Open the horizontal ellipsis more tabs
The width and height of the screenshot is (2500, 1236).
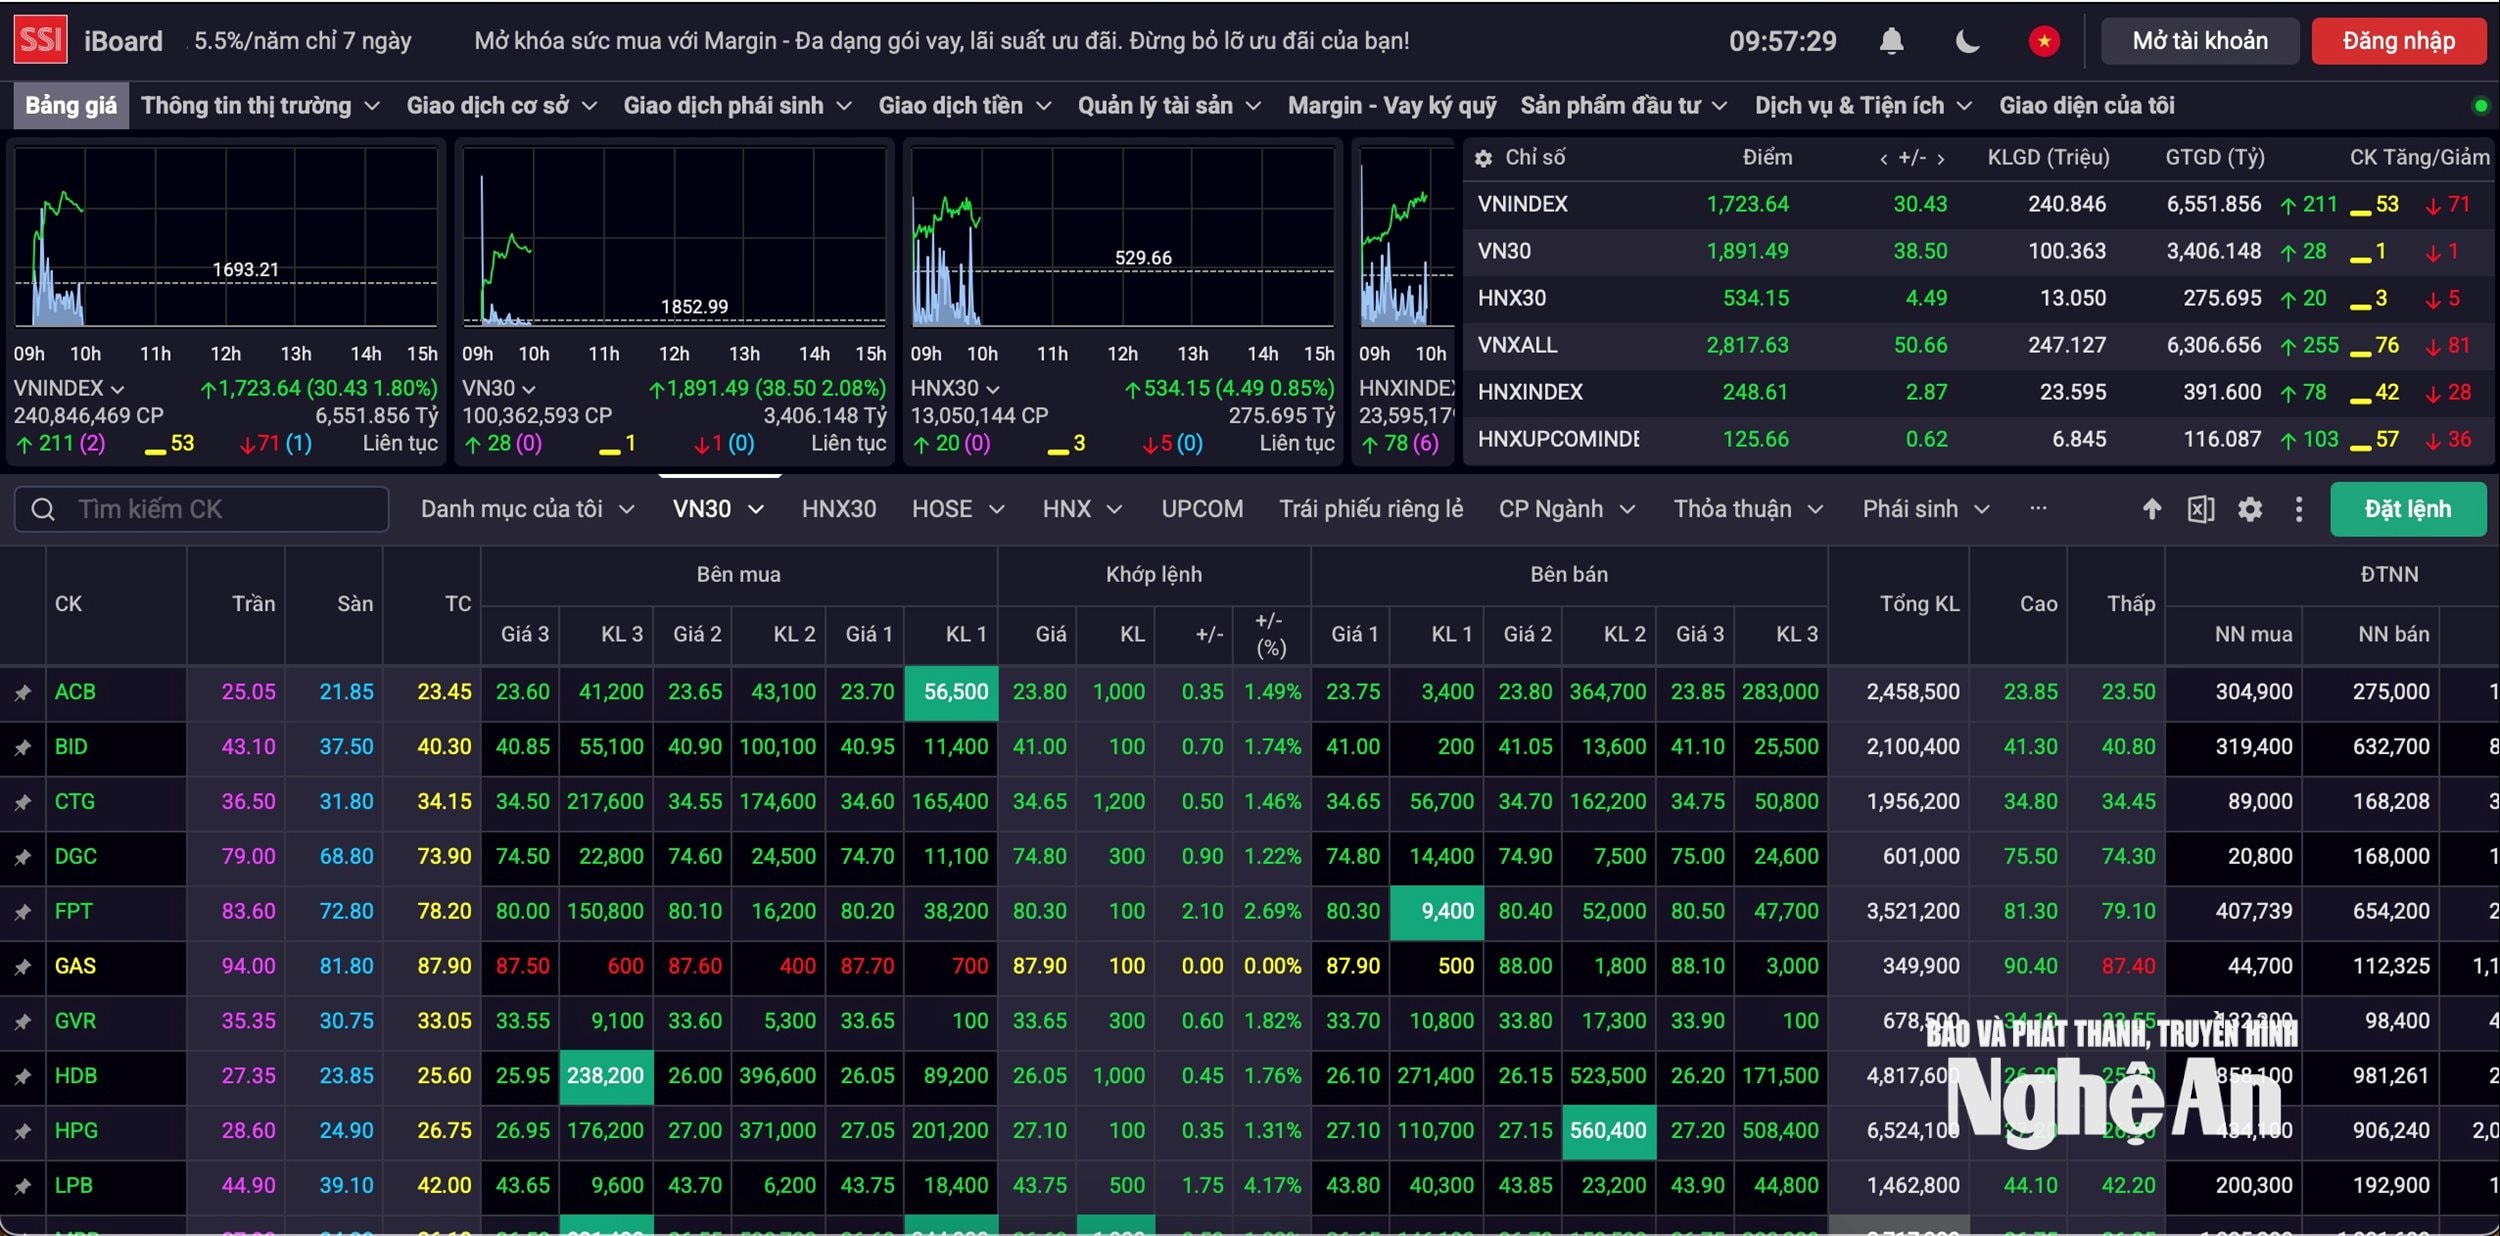[2038, 508]
